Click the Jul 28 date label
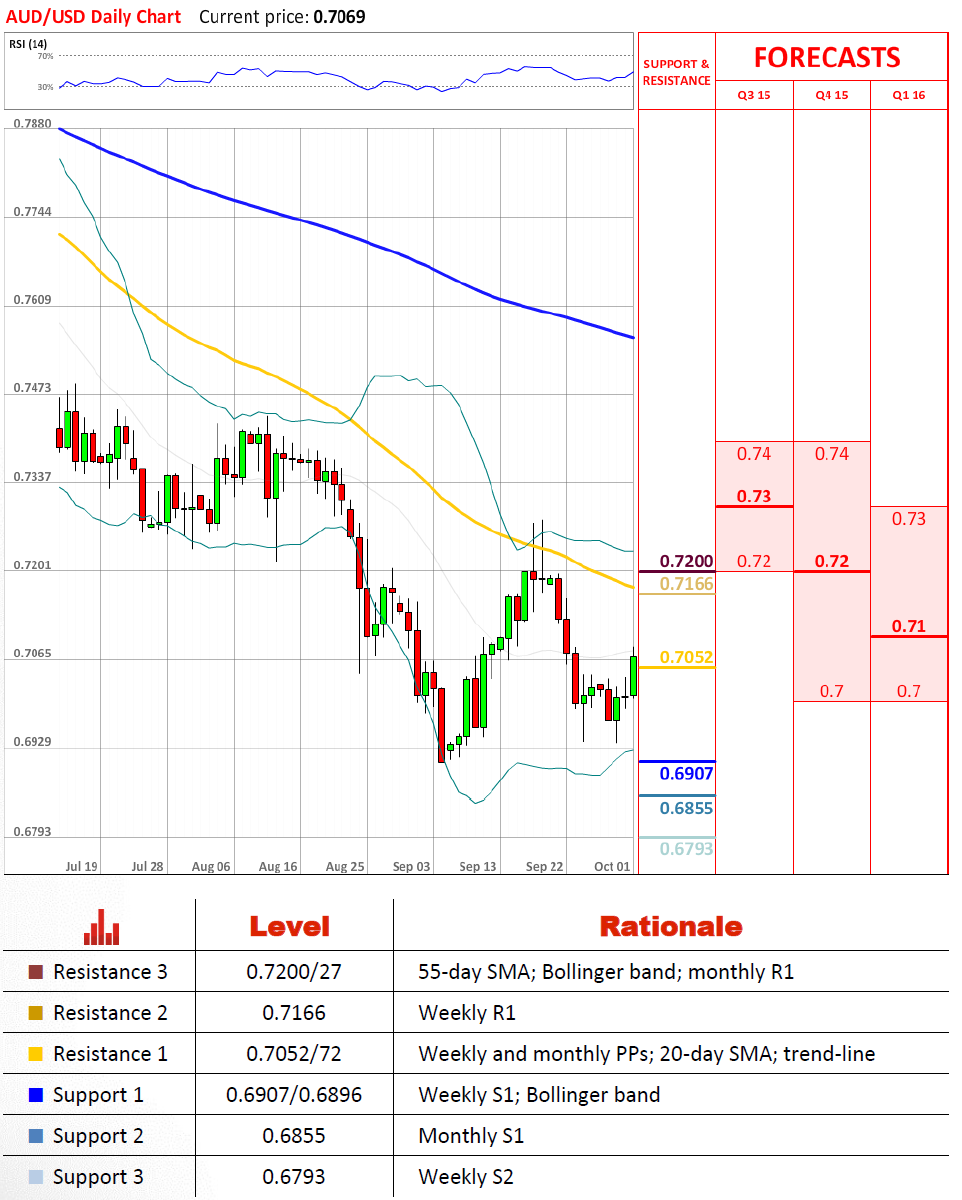The image size is (962, 1200). (147, 866)
